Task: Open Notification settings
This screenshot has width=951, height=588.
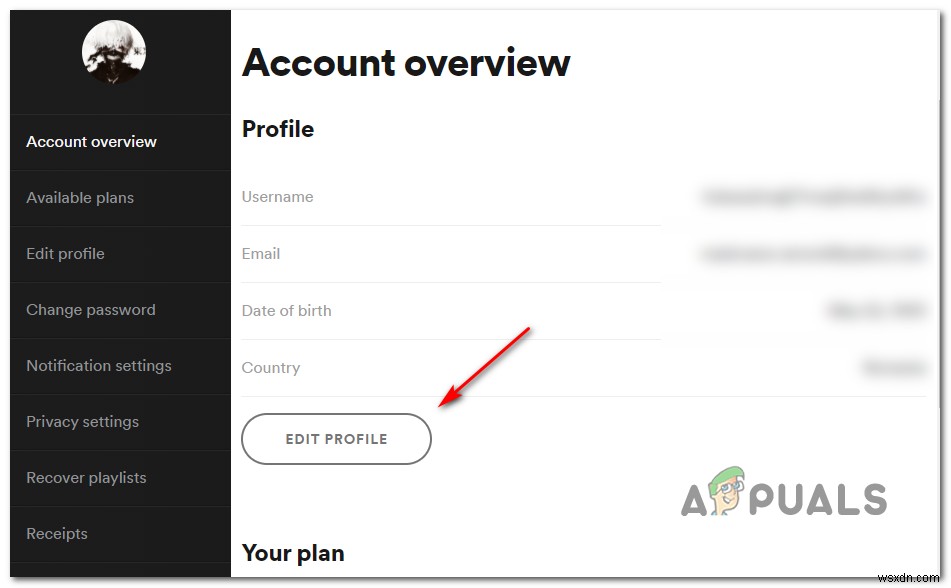Action: point(98,366)
